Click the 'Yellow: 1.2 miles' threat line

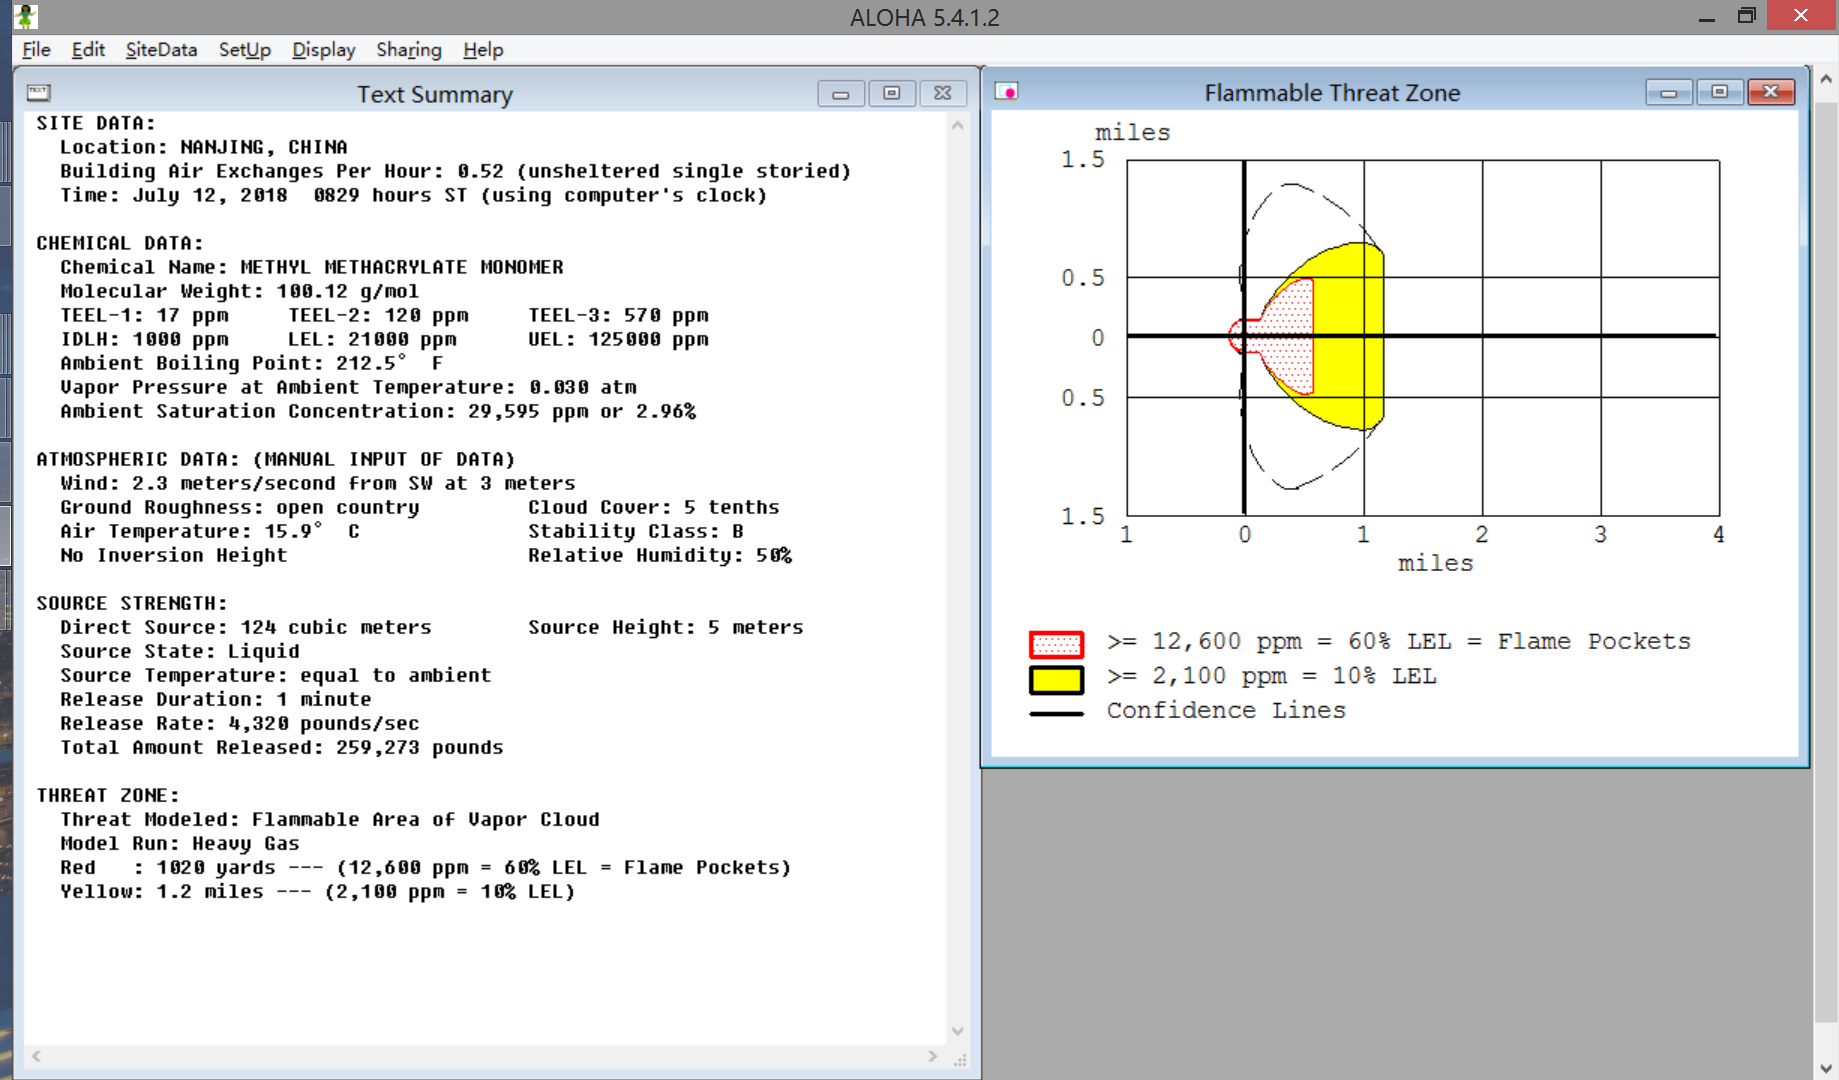tap(318, 891)
